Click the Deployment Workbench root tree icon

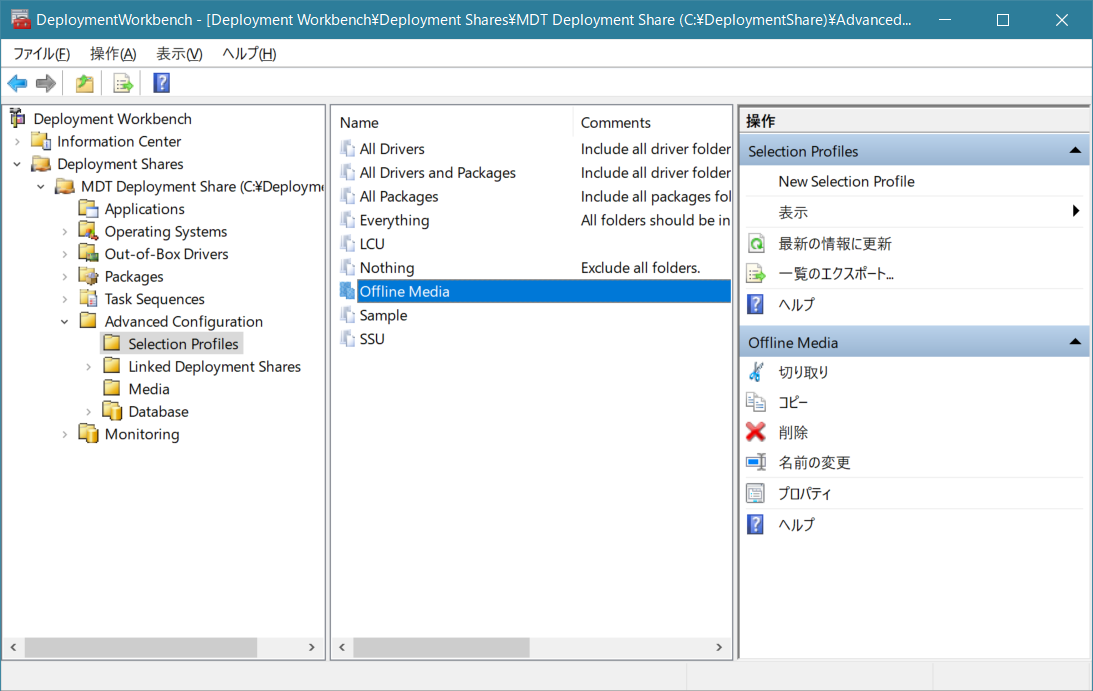[18, 119]
